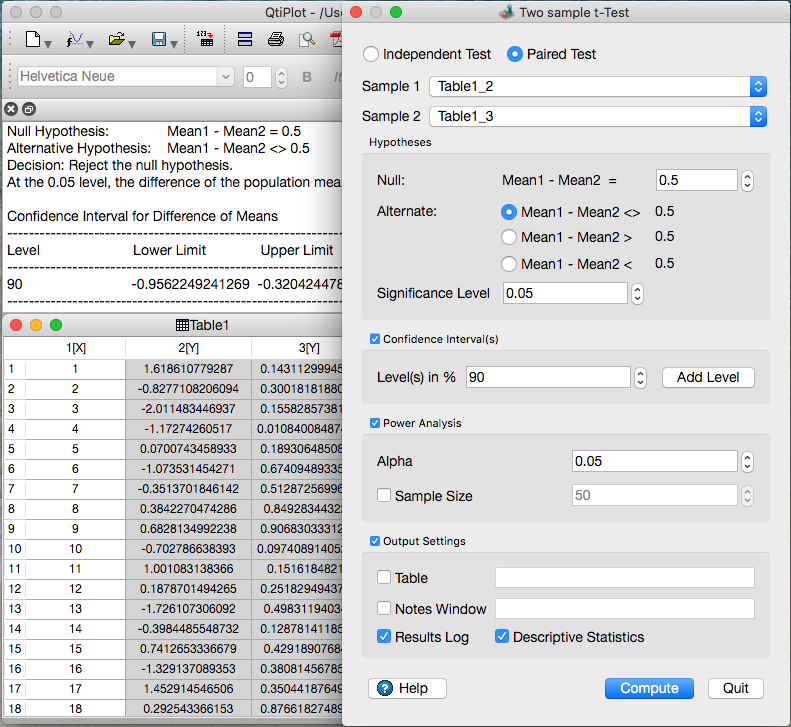Click the 2[Y] column header in Table1
Viewport: 791px width, 727px height.
point(188,348)
